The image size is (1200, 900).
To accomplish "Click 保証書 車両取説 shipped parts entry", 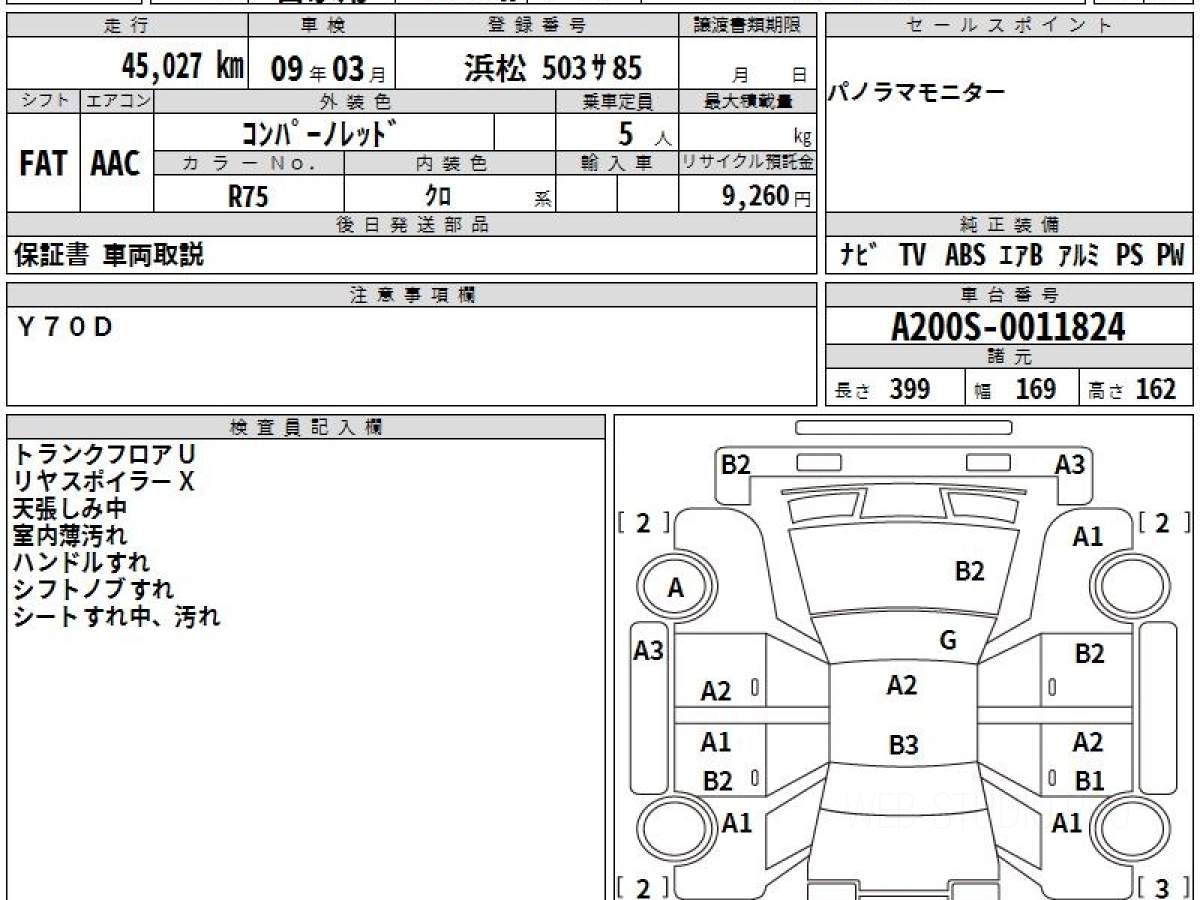I will (x=108, y=255).
